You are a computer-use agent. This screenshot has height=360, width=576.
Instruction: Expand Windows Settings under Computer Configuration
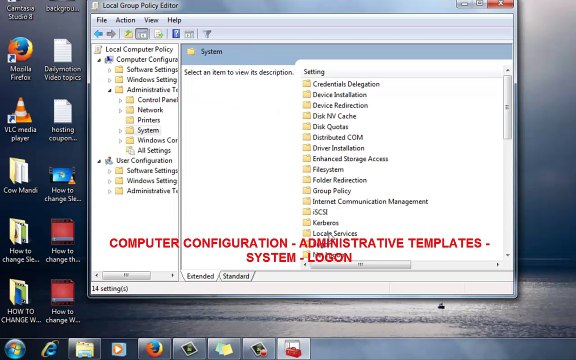(109, 80)
